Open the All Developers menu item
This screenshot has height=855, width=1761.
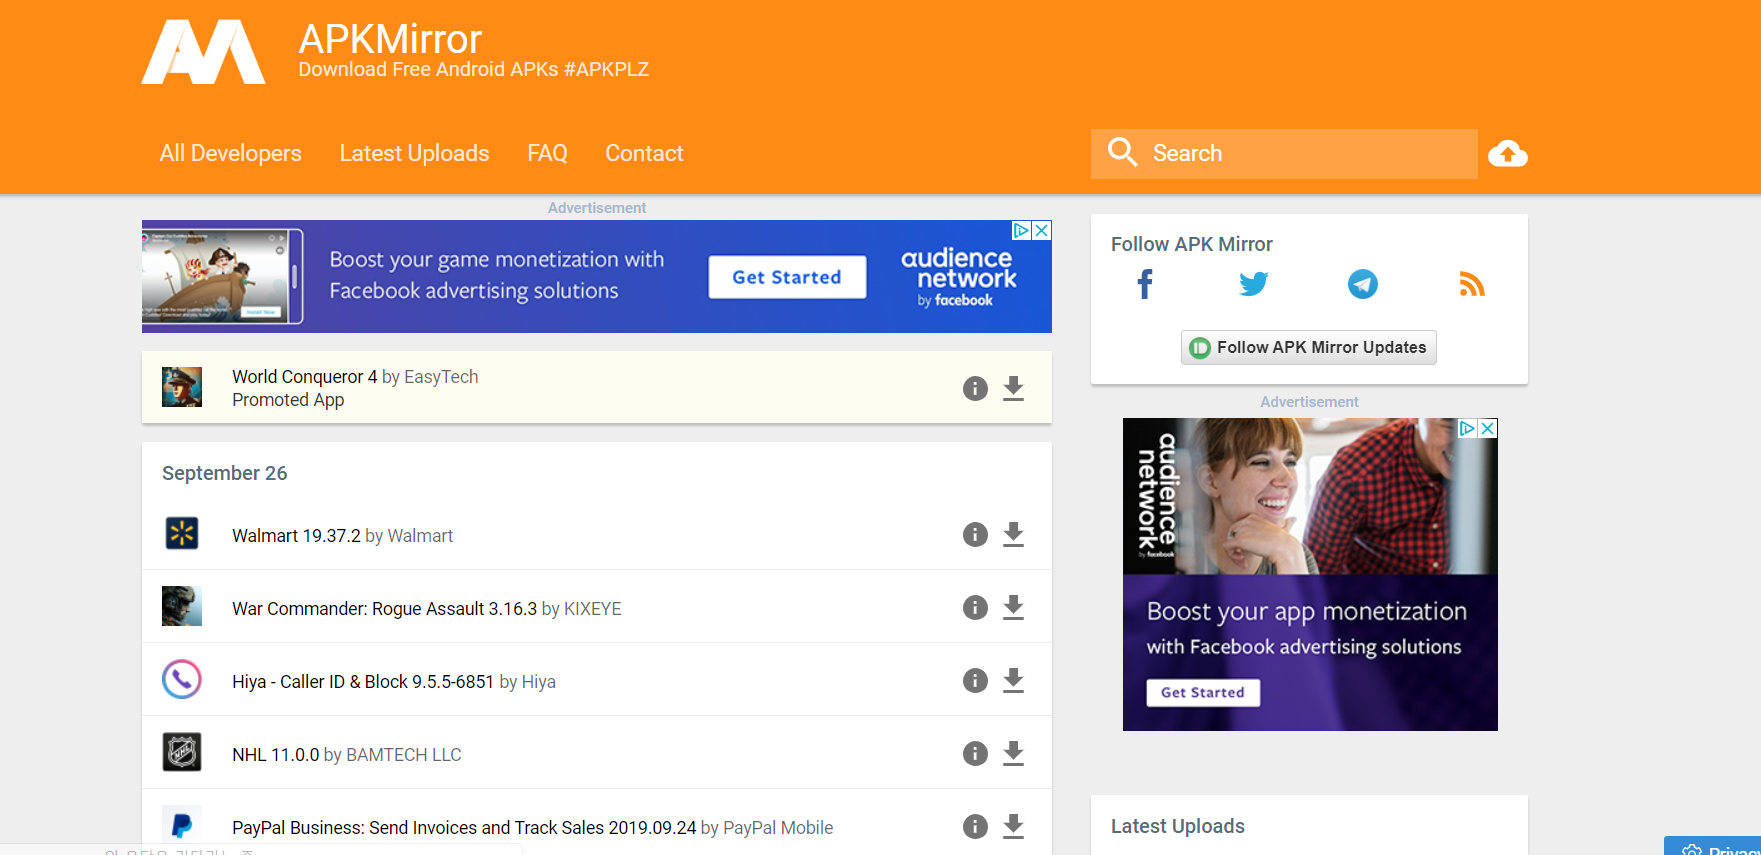(230, 153)
